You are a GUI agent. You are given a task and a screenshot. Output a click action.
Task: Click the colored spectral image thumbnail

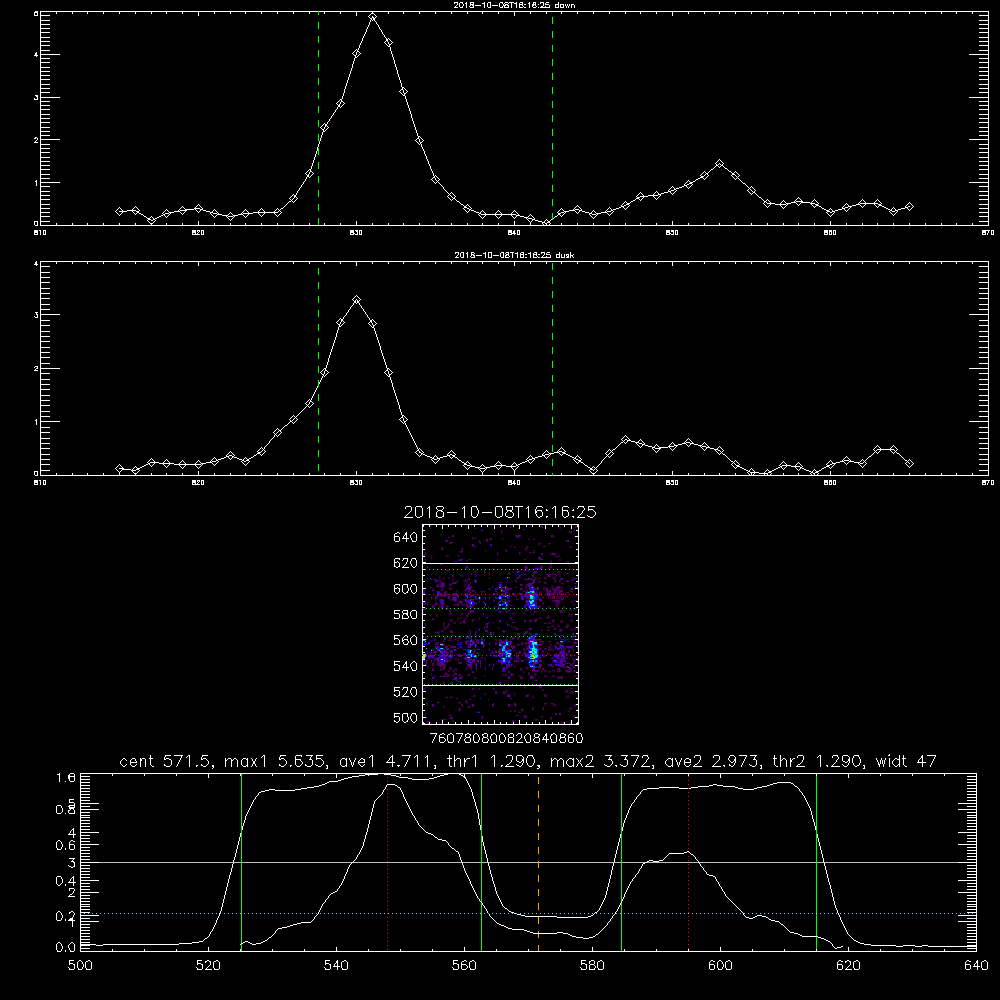coord(501,624)
